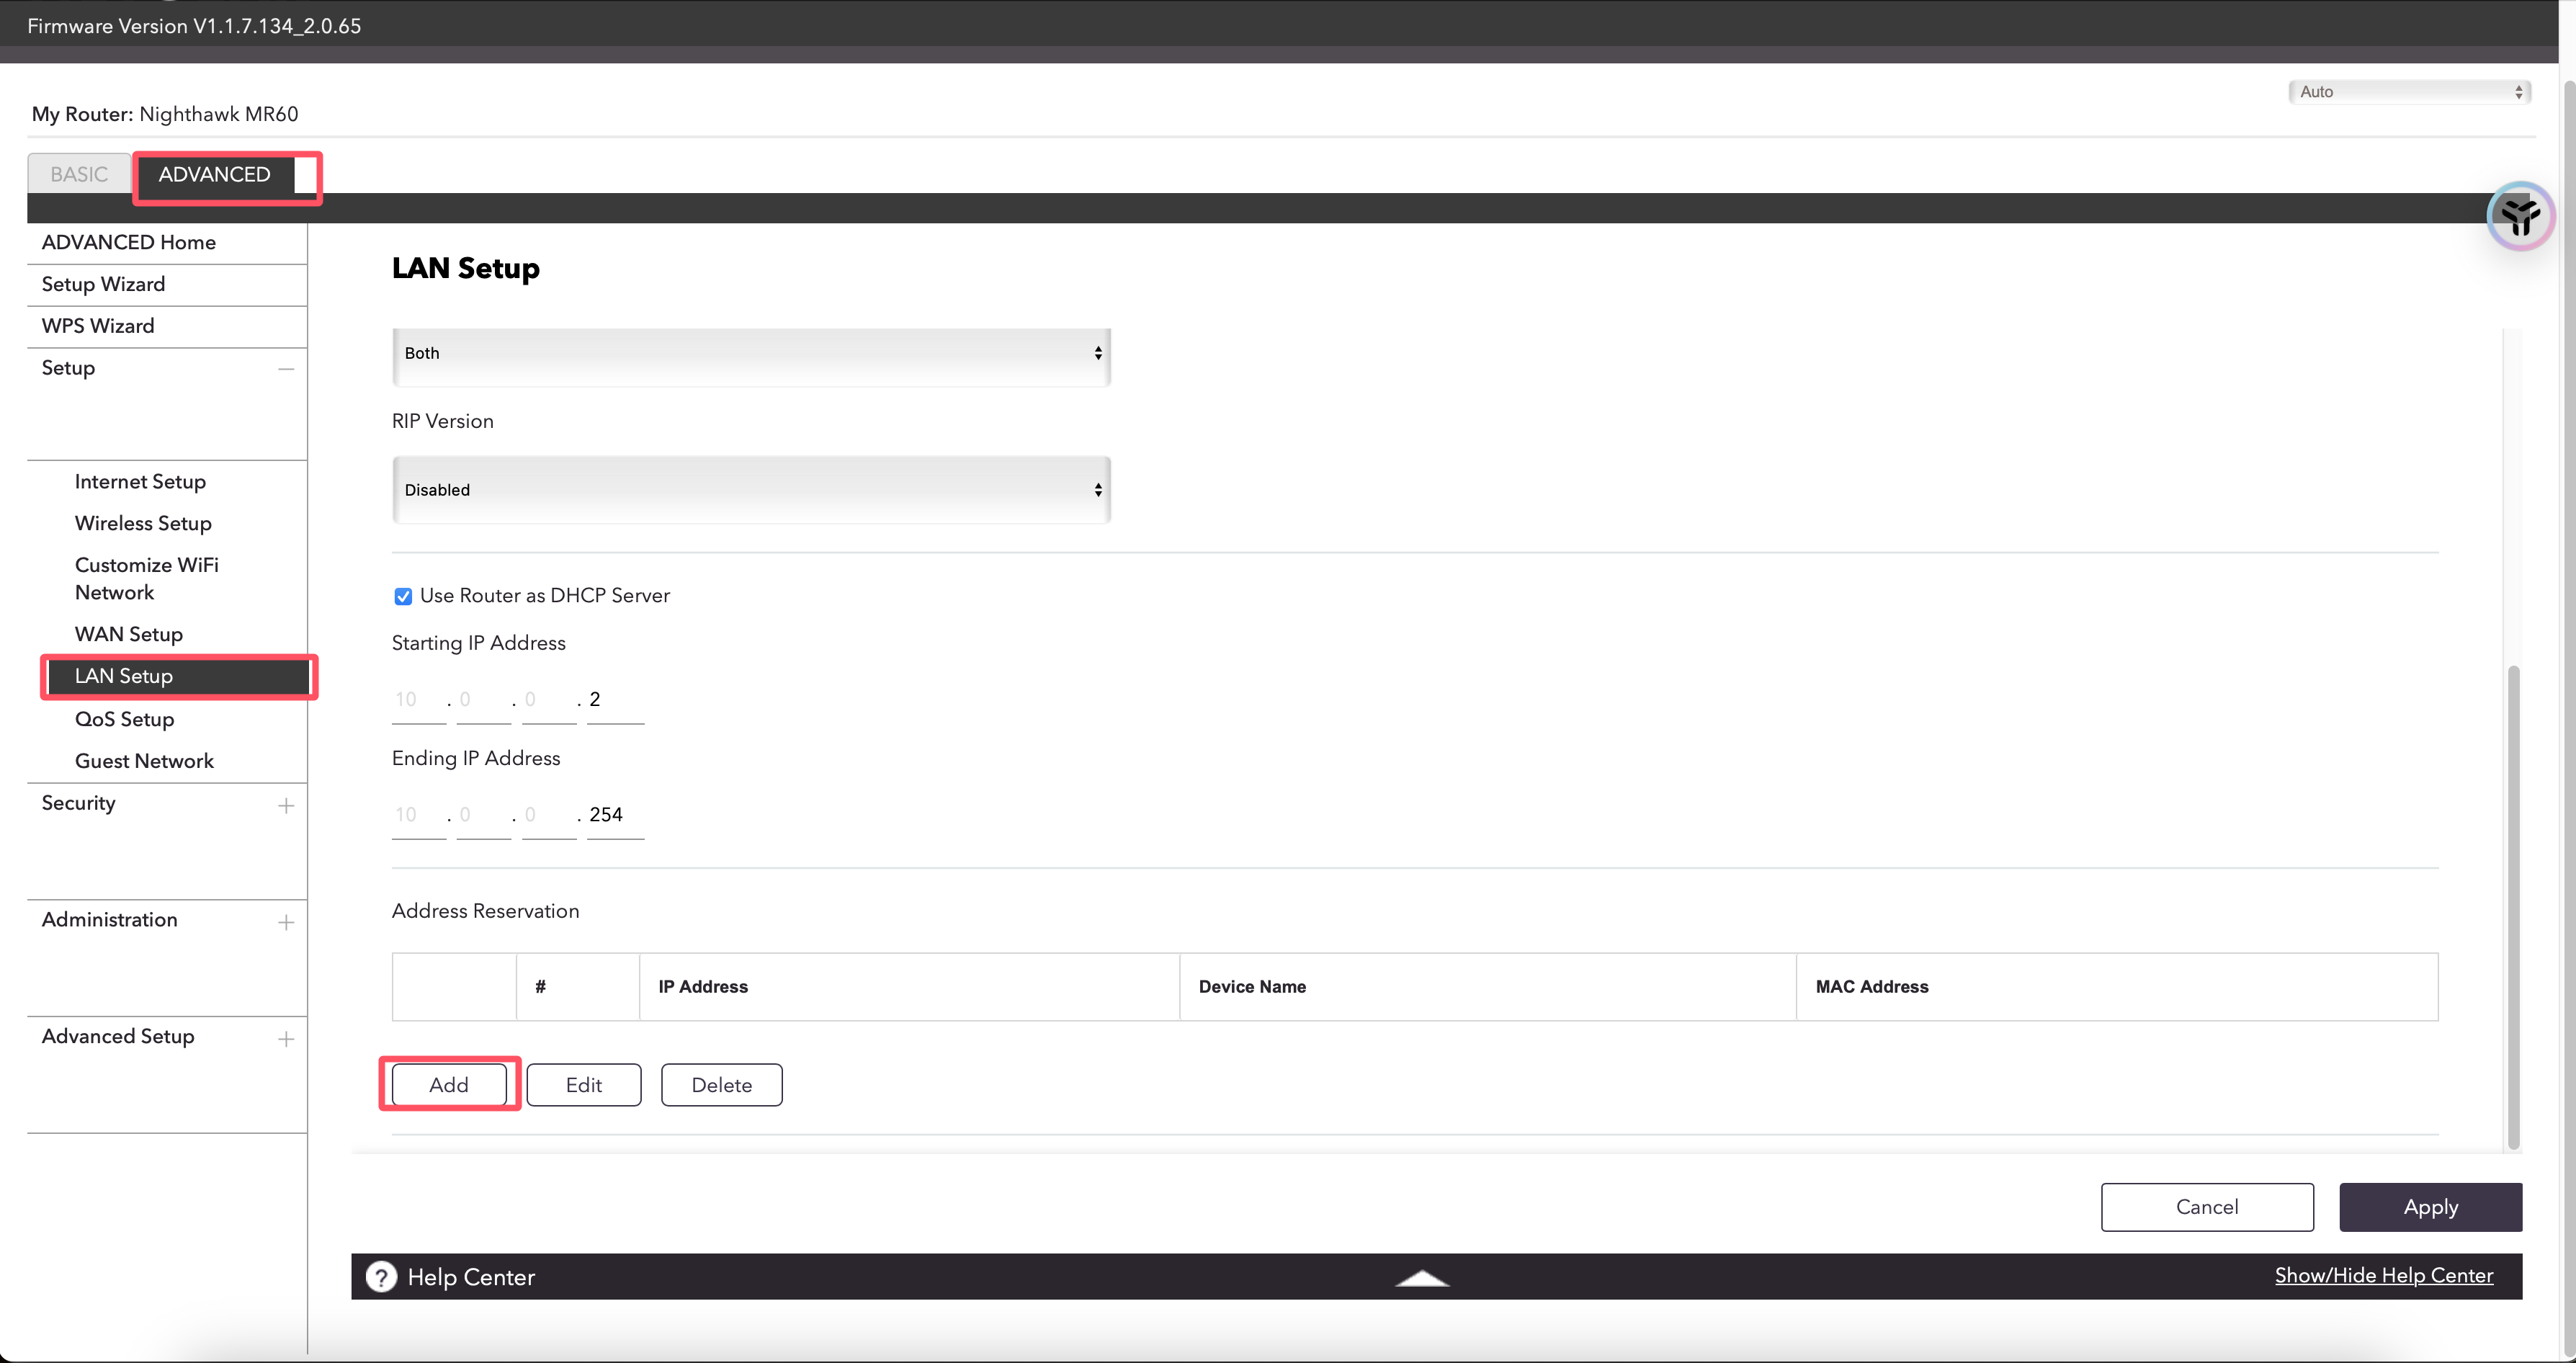Select the ADVANCED tab
The width and height of the screenshot is (2576, 1363).
pyautogui.click(x=215, y=174)
